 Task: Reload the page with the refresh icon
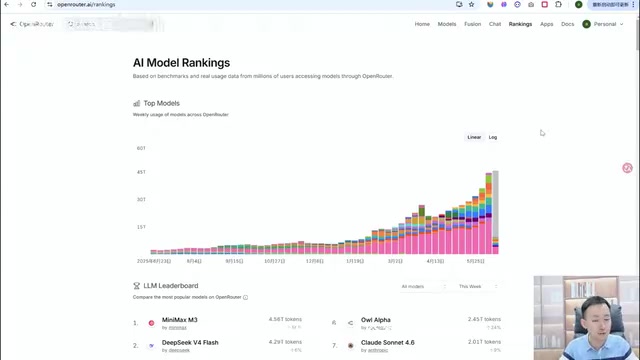pyautogui.click(x=33, y=4)
